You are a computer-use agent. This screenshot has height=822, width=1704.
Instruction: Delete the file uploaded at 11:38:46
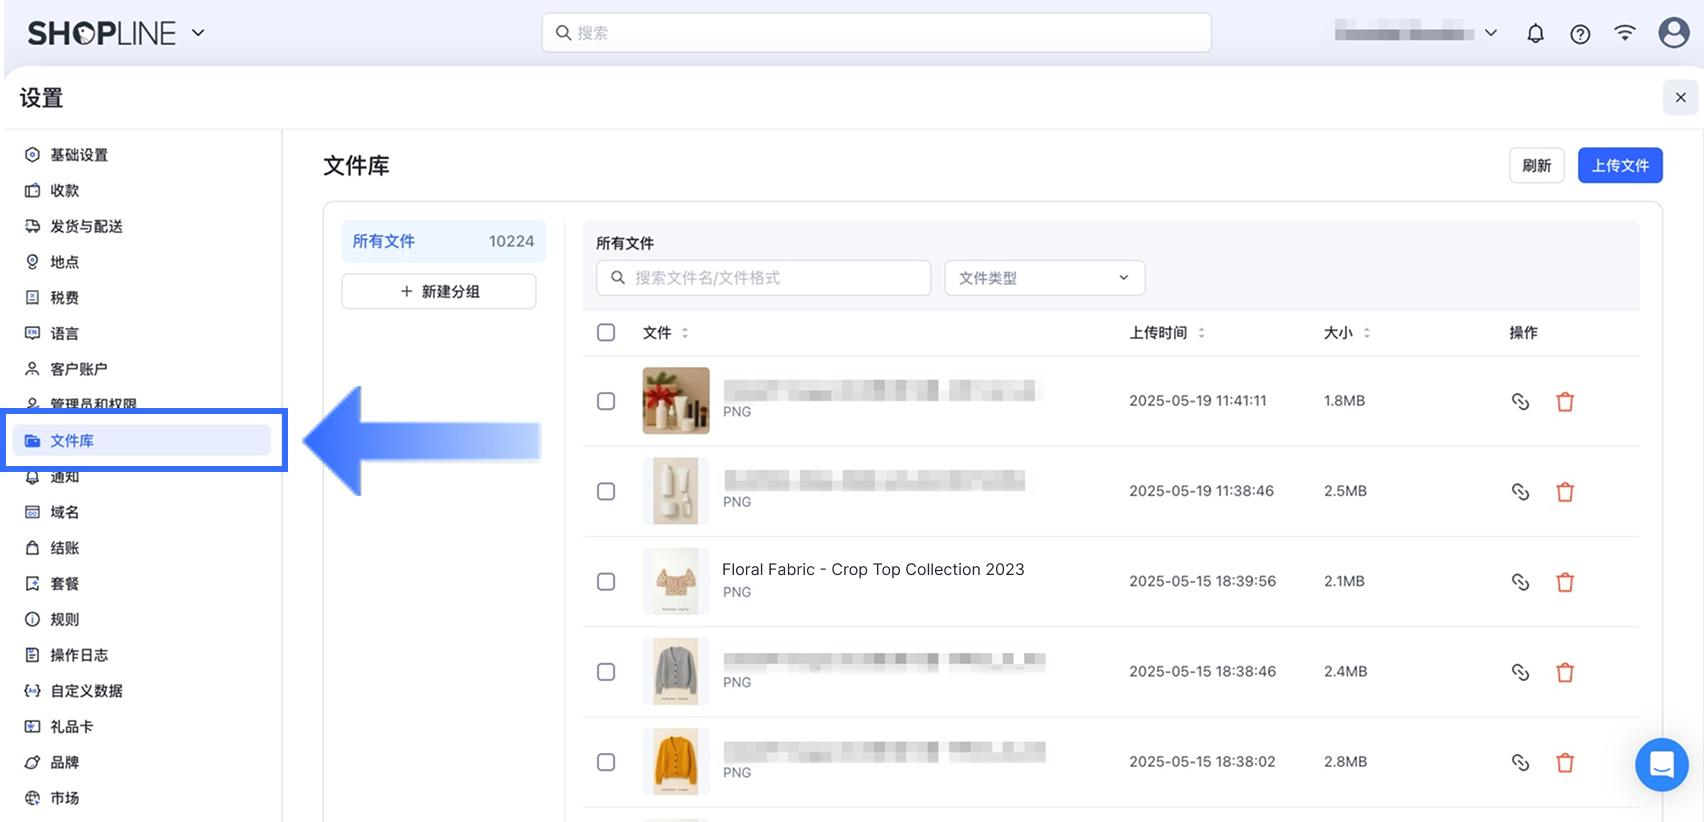(x=1565, y=492)
